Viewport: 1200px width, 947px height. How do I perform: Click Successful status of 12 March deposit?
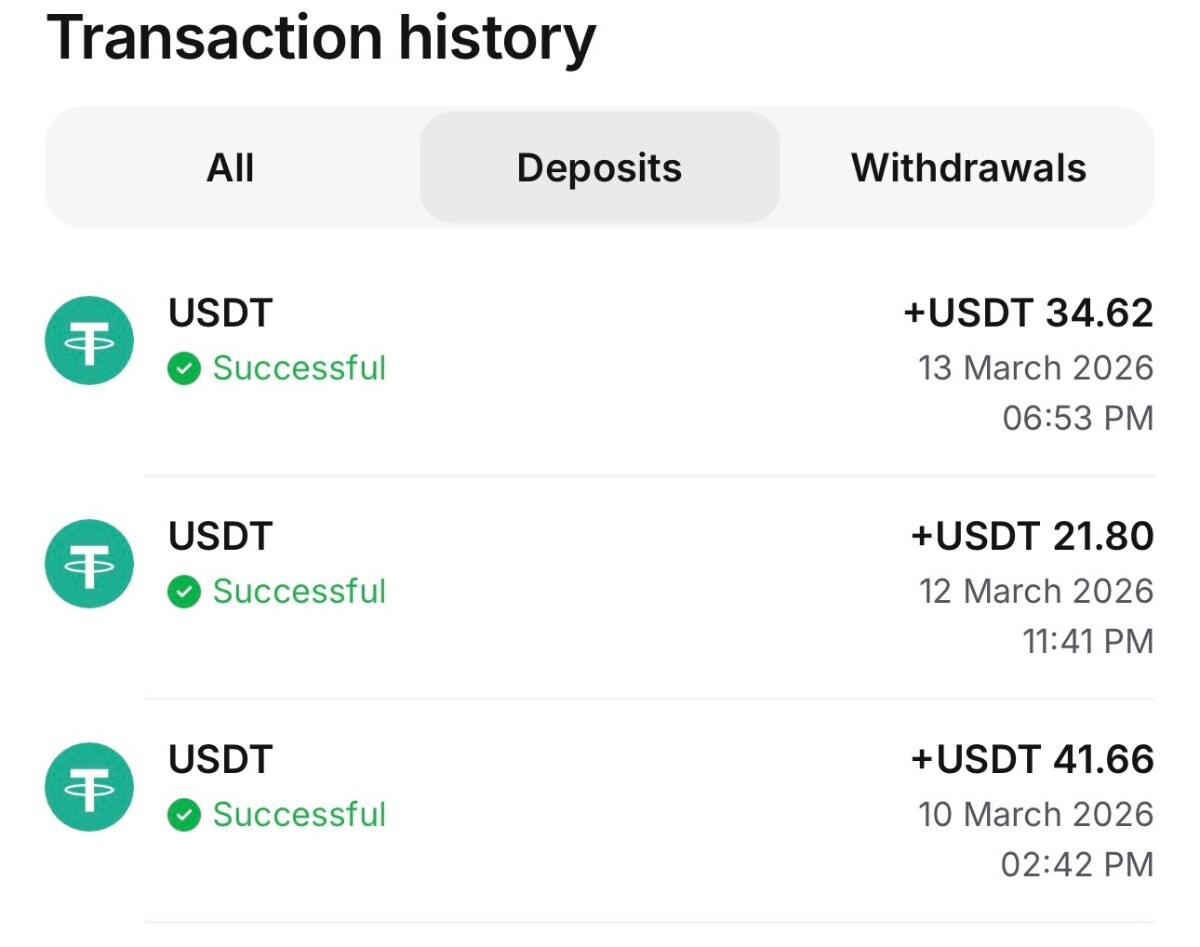299,592
